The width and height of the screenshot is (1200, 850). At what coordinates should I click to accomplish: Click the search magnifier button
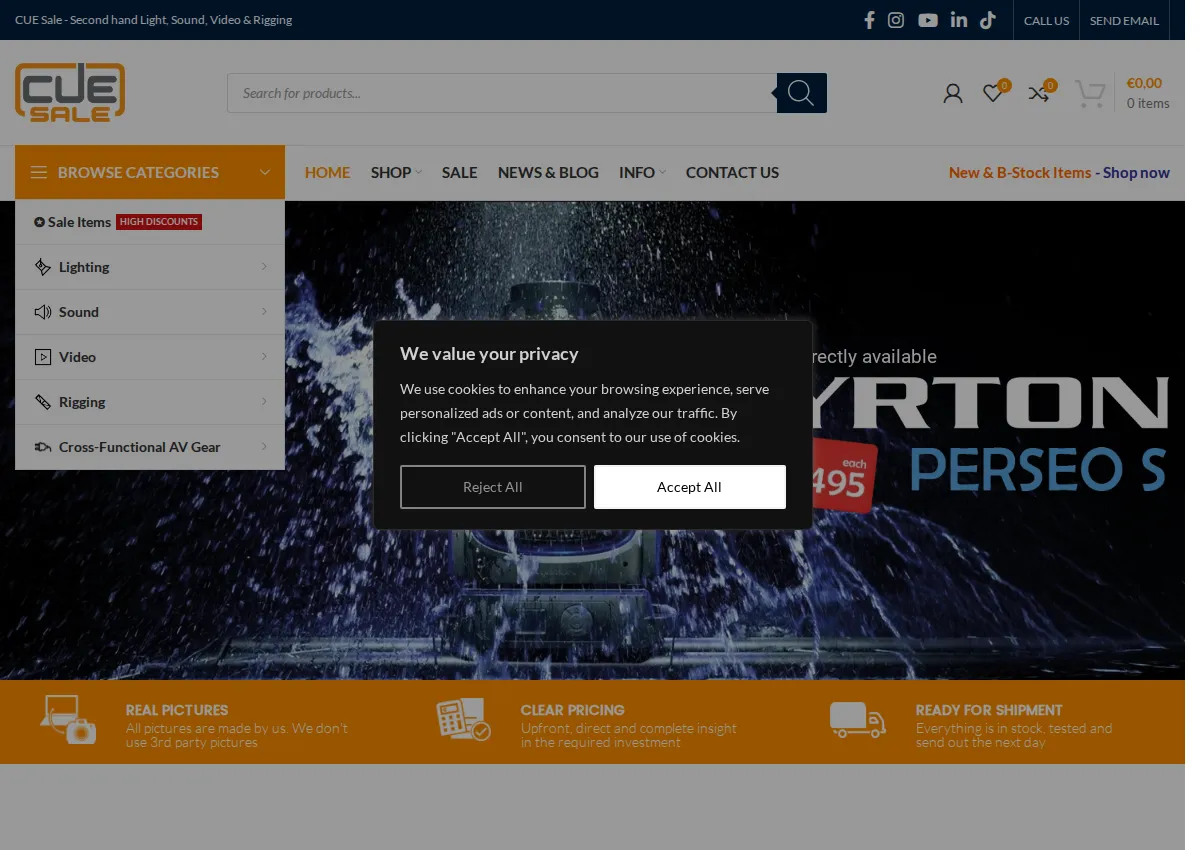tap(801, 93)
